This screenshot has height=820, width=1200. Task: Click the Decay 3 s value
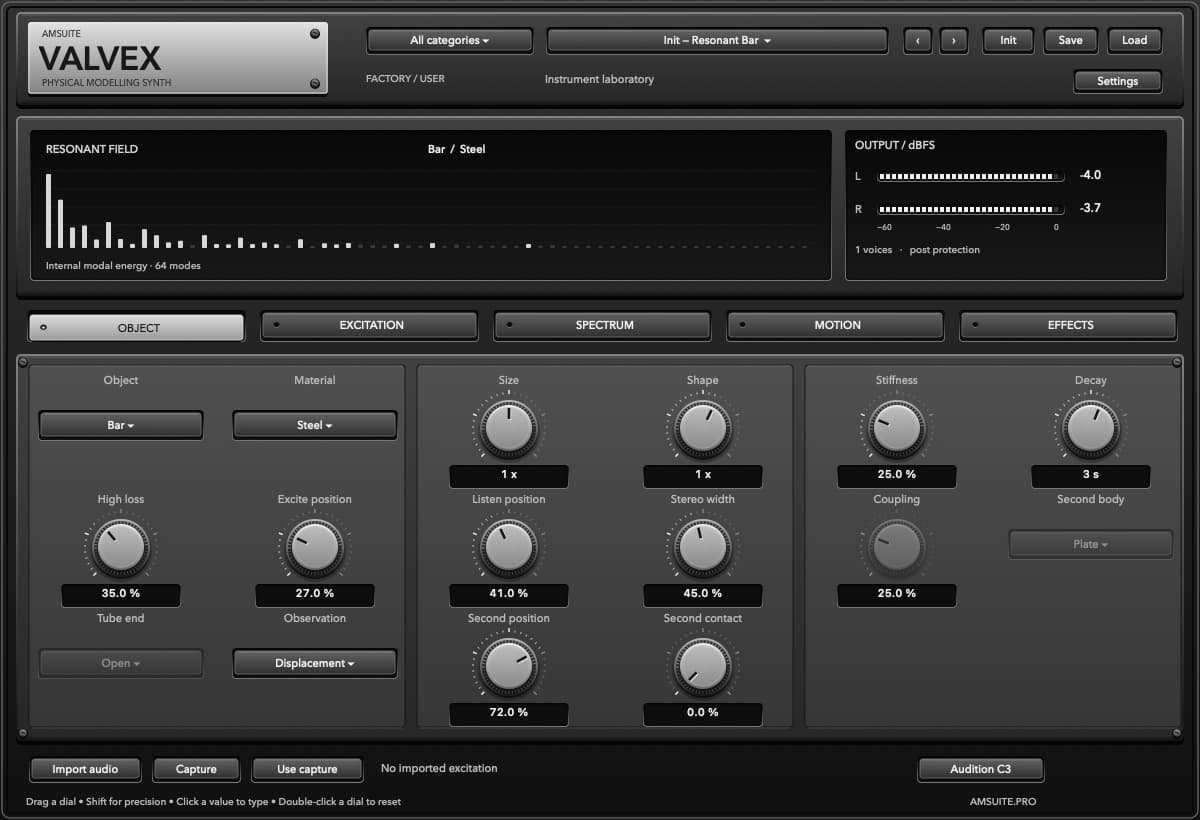click(1091, 475)
